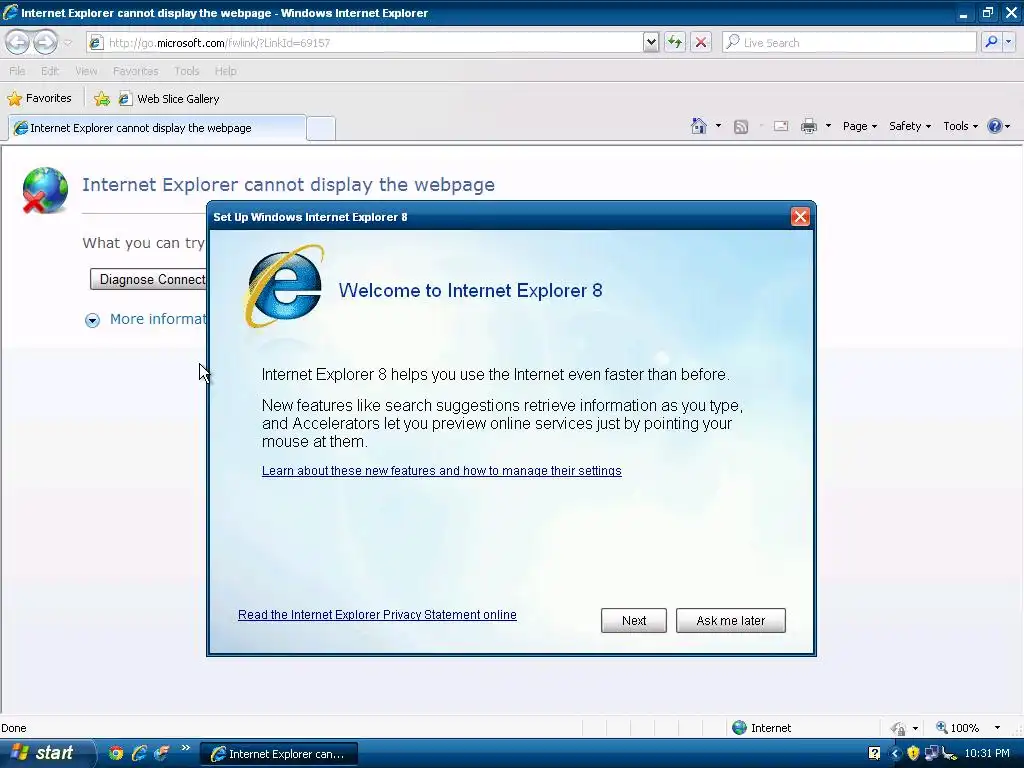
Task: Click the Ask me later button
Action: tap(731, 620)
